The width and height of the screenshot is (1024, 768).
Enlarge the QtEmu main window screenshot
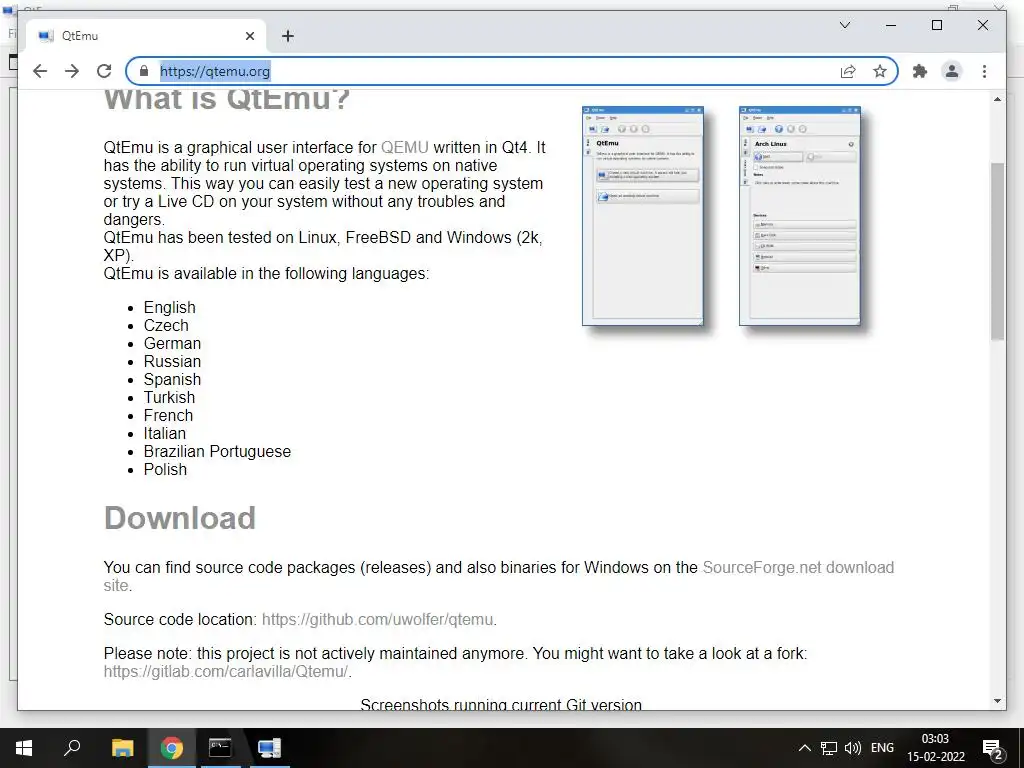click(643, 216)
